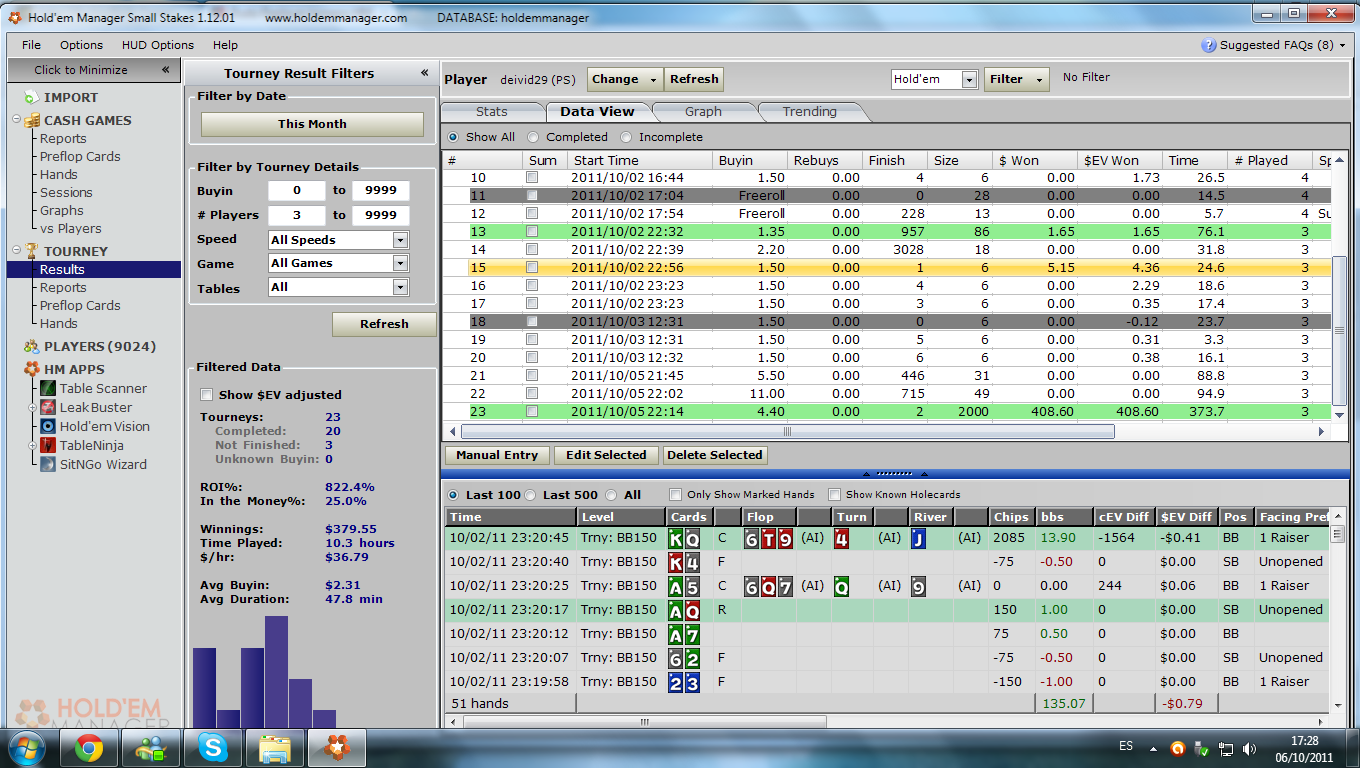Open Windows Explorer from the taskbar

(274, 748)
